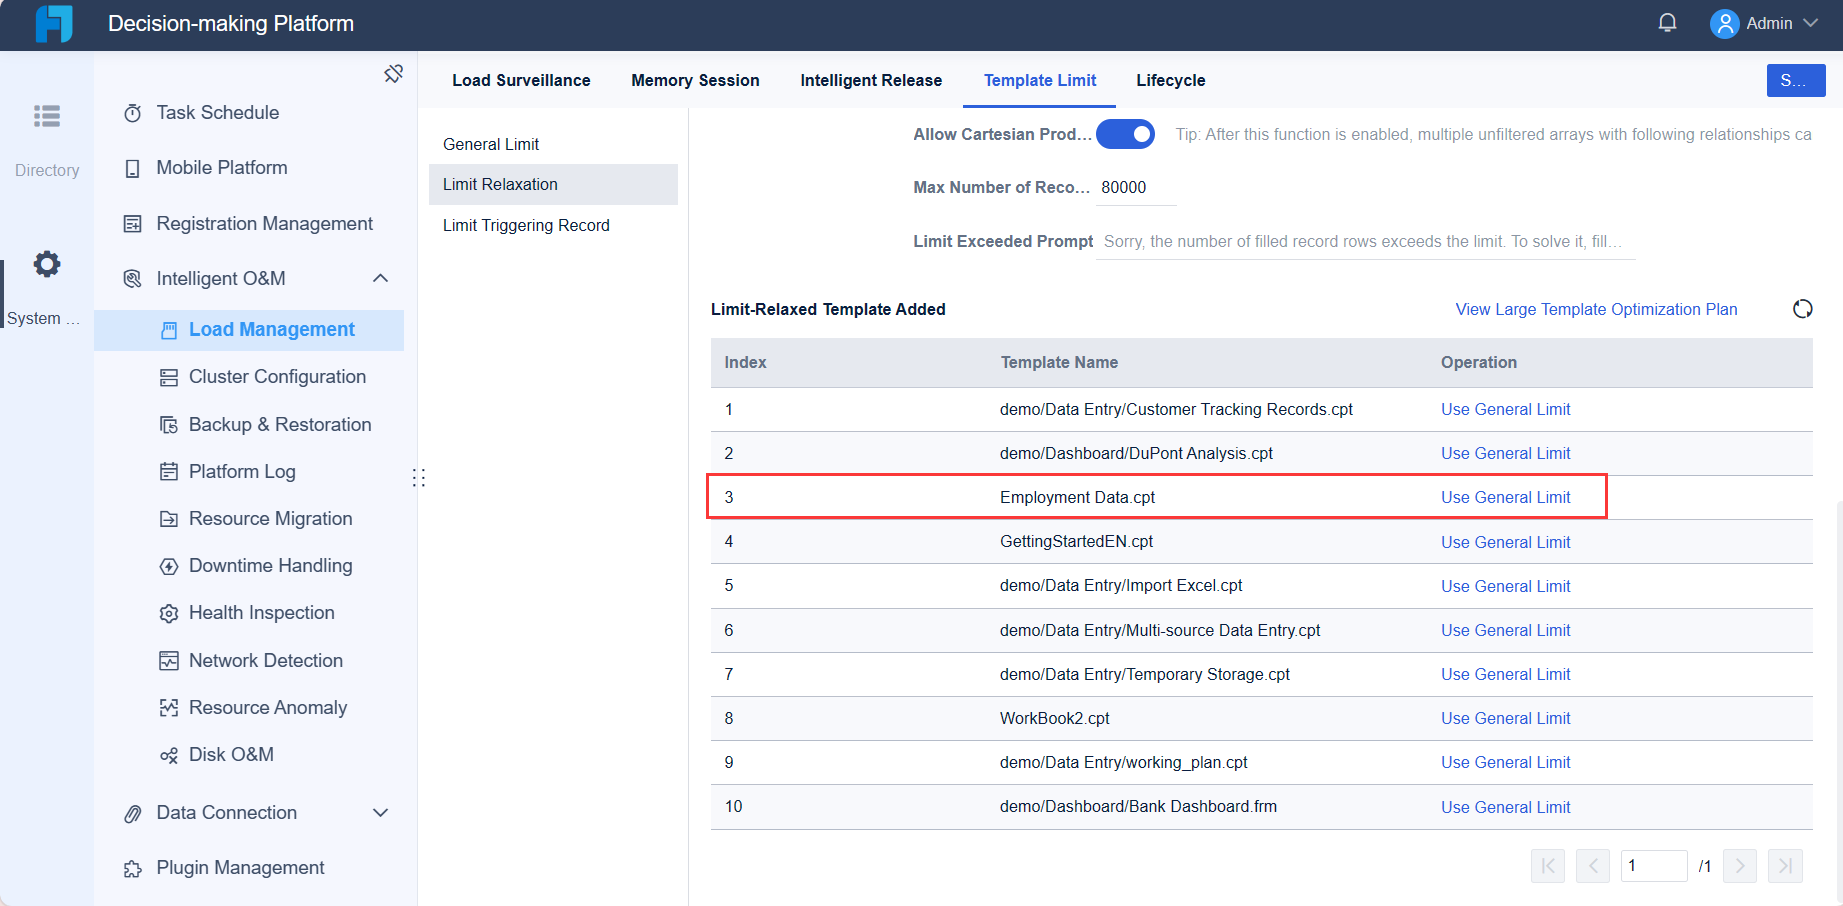This screenshot has height=906, width=1843.
Task: Click View Large Template Optimization Plan
Action: pyautogui.click(x=1596, y=309)
